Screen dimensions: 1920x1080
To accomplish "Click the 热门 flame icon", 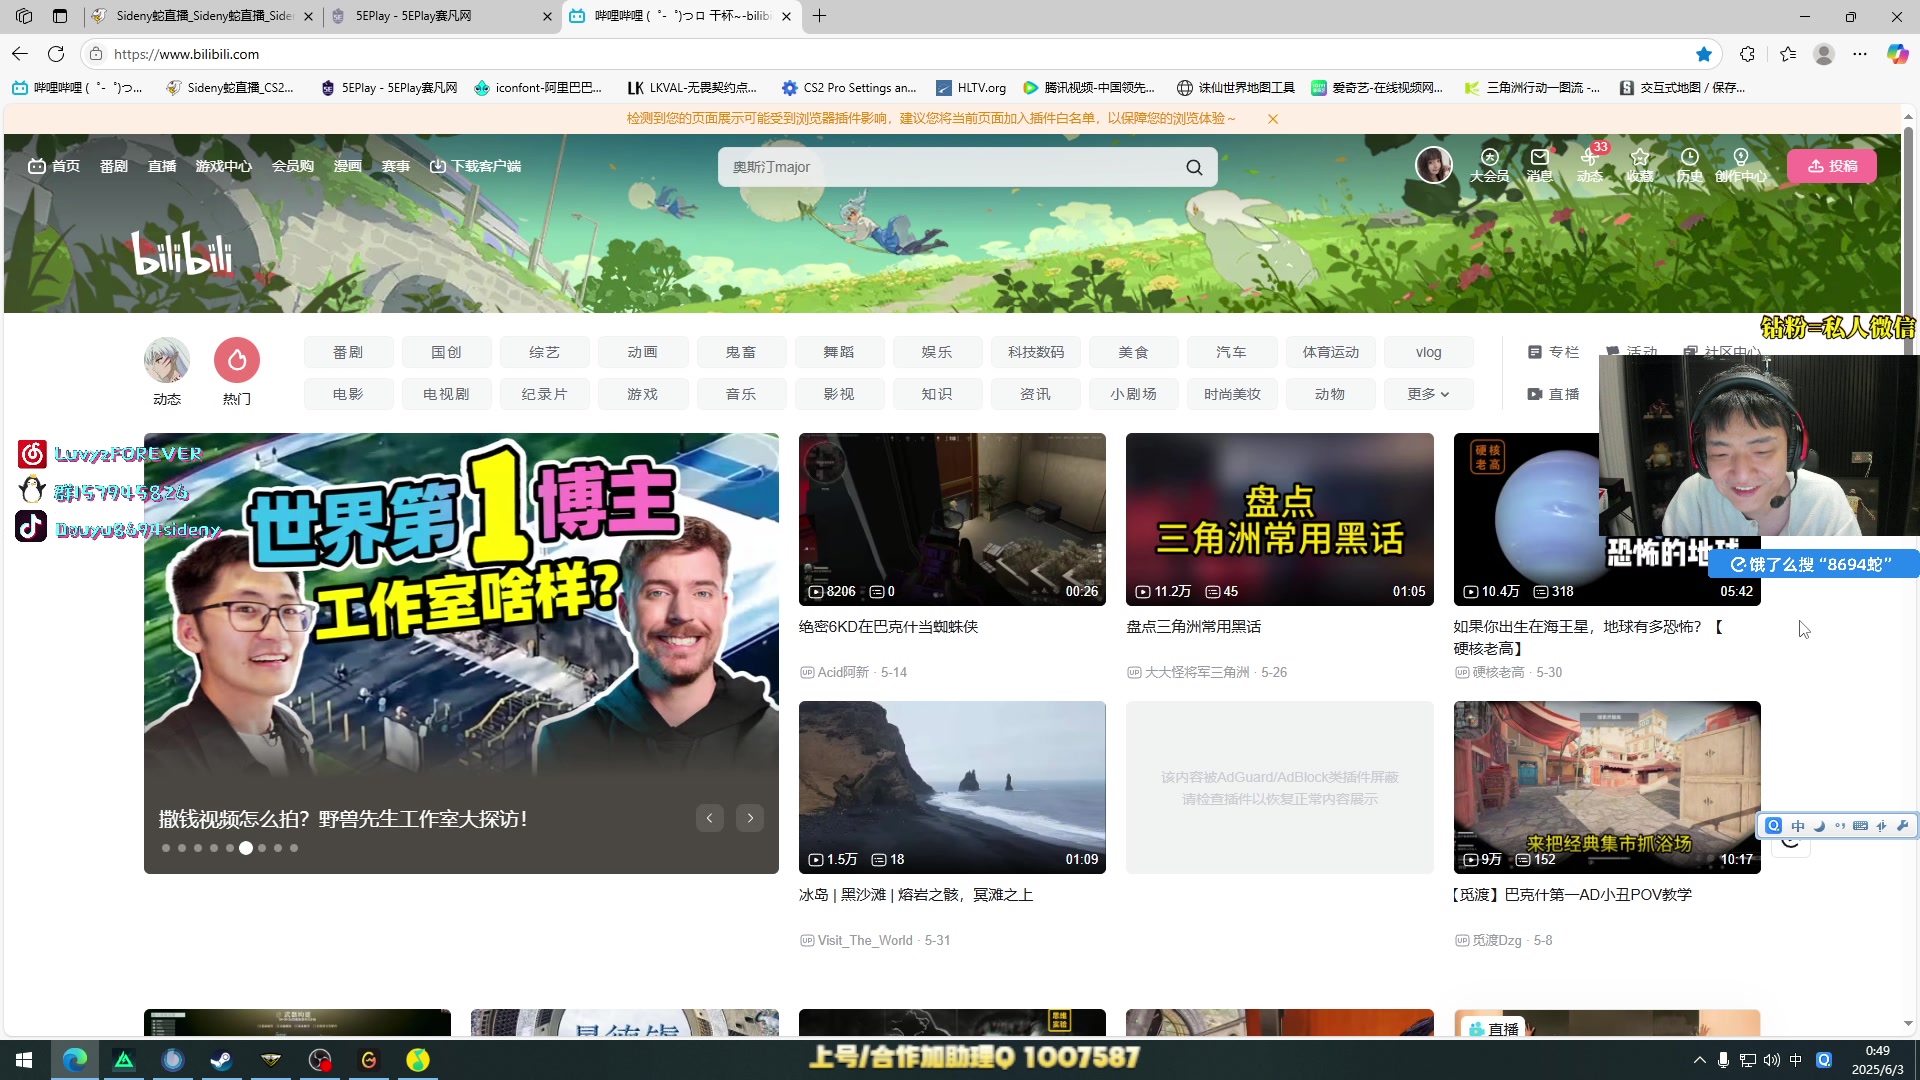I will coord(237,360).
